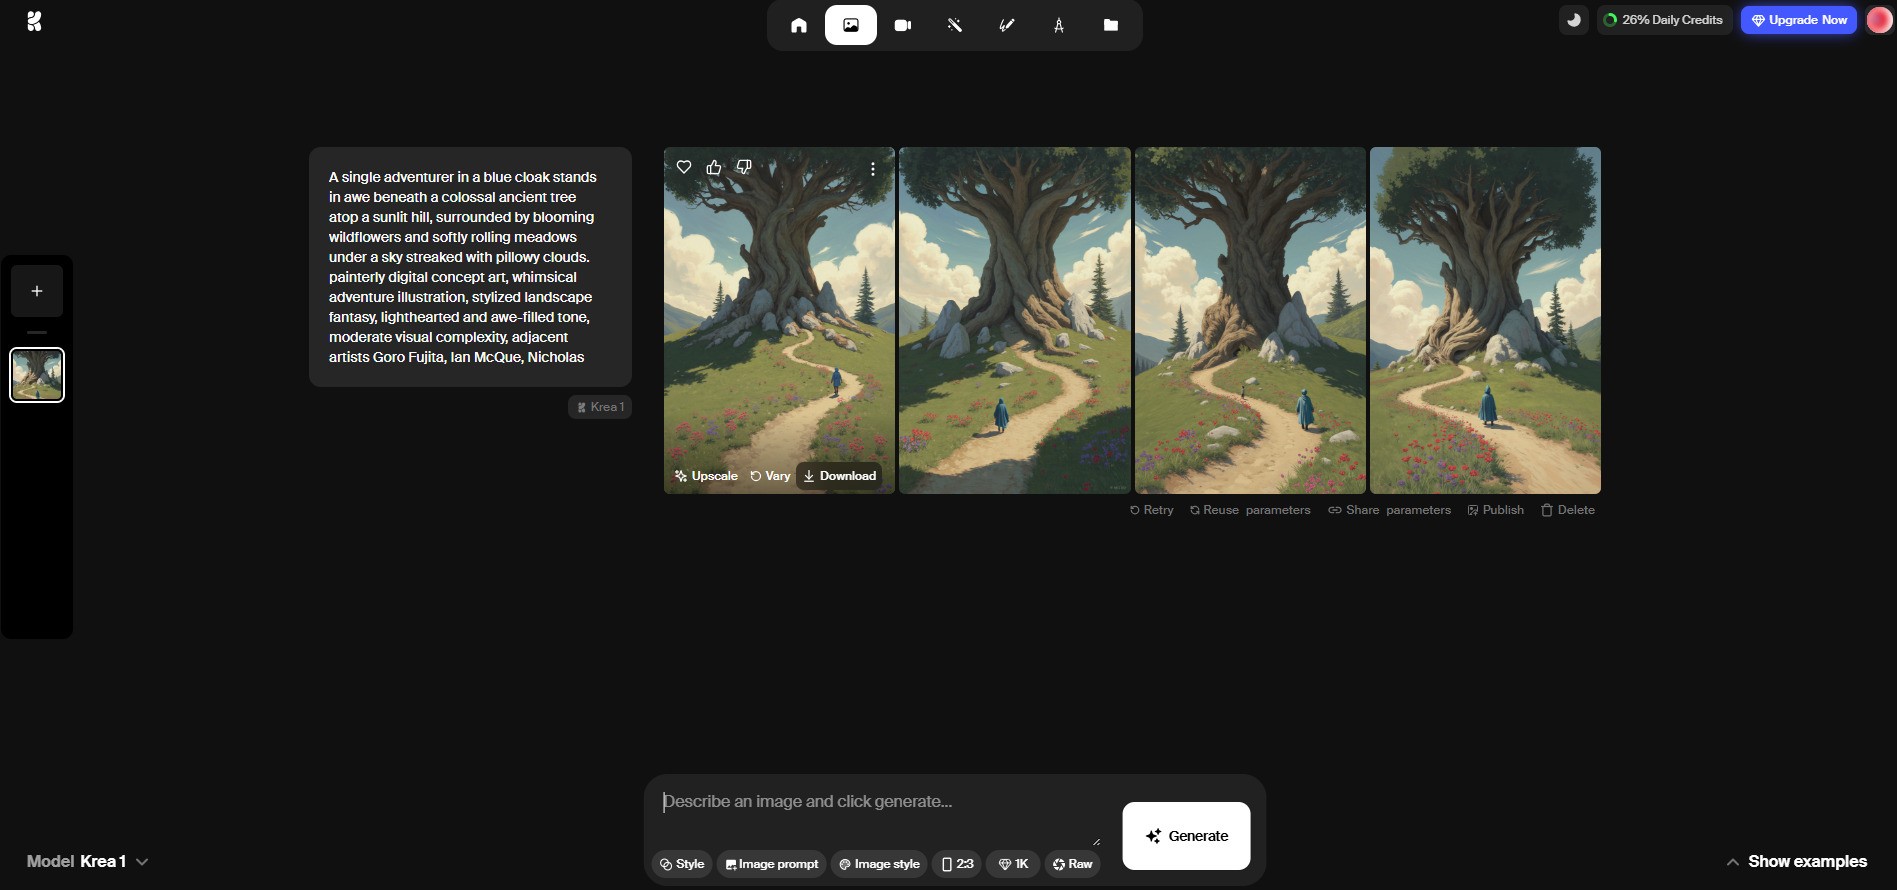Open the Video generation tab
Viewport: 1897px width, 890px height.
tap(902, 25)
